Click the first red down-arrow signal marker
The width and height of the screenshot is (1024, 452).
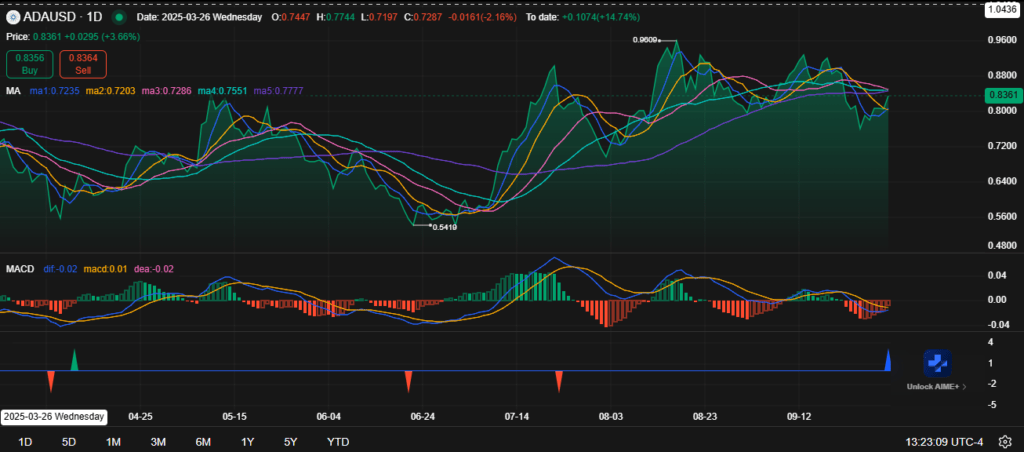point(51,381)
